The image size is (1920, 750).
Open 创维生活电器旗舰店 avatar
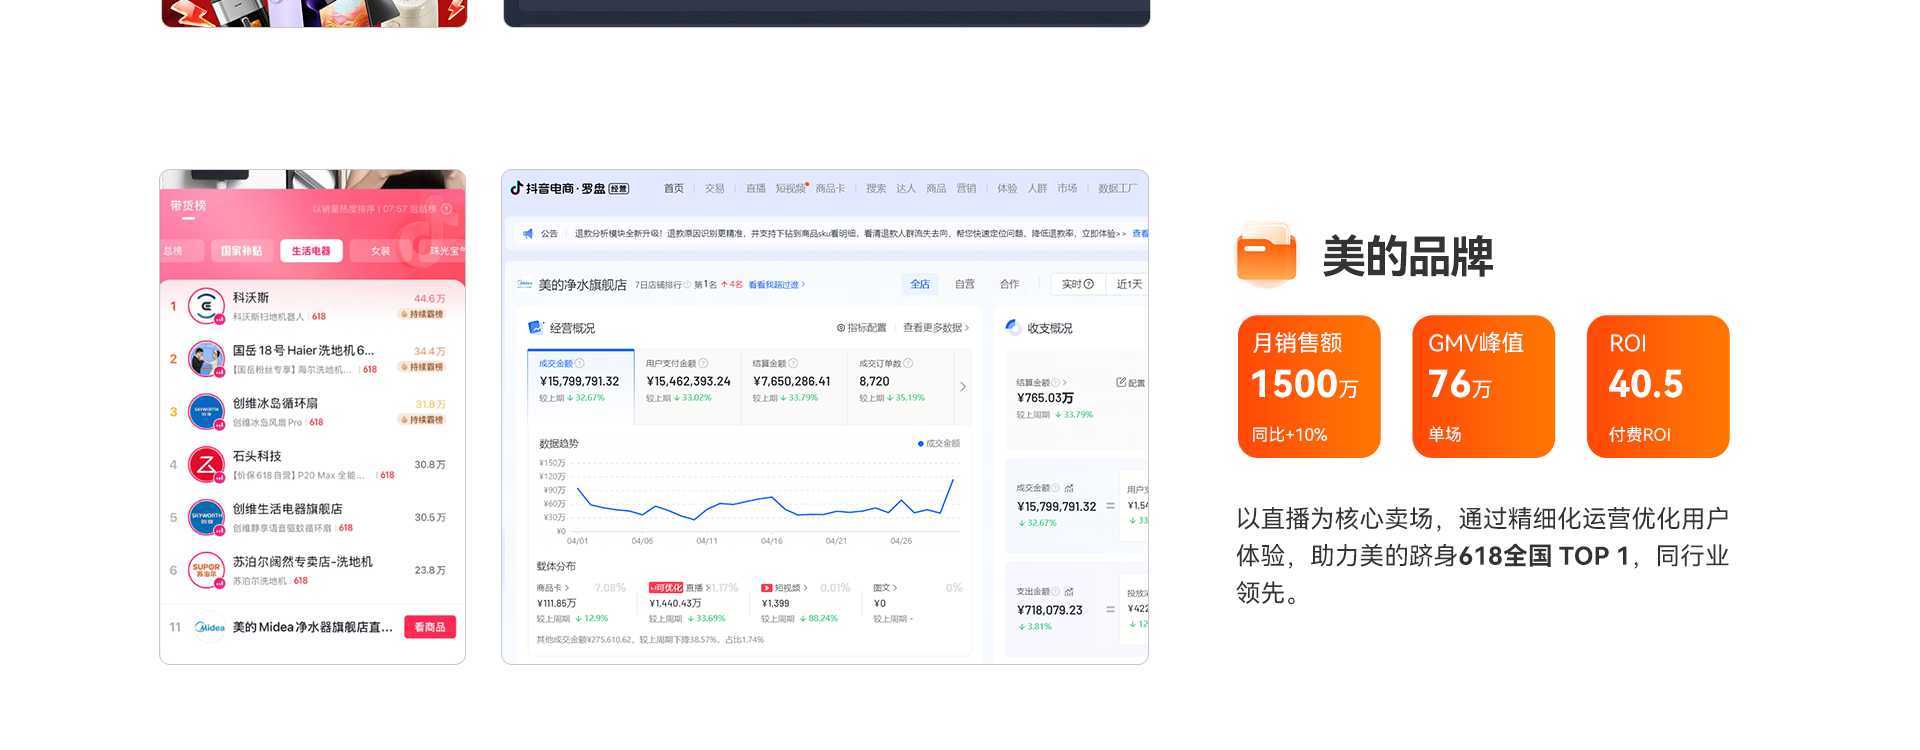pos(206,517)
